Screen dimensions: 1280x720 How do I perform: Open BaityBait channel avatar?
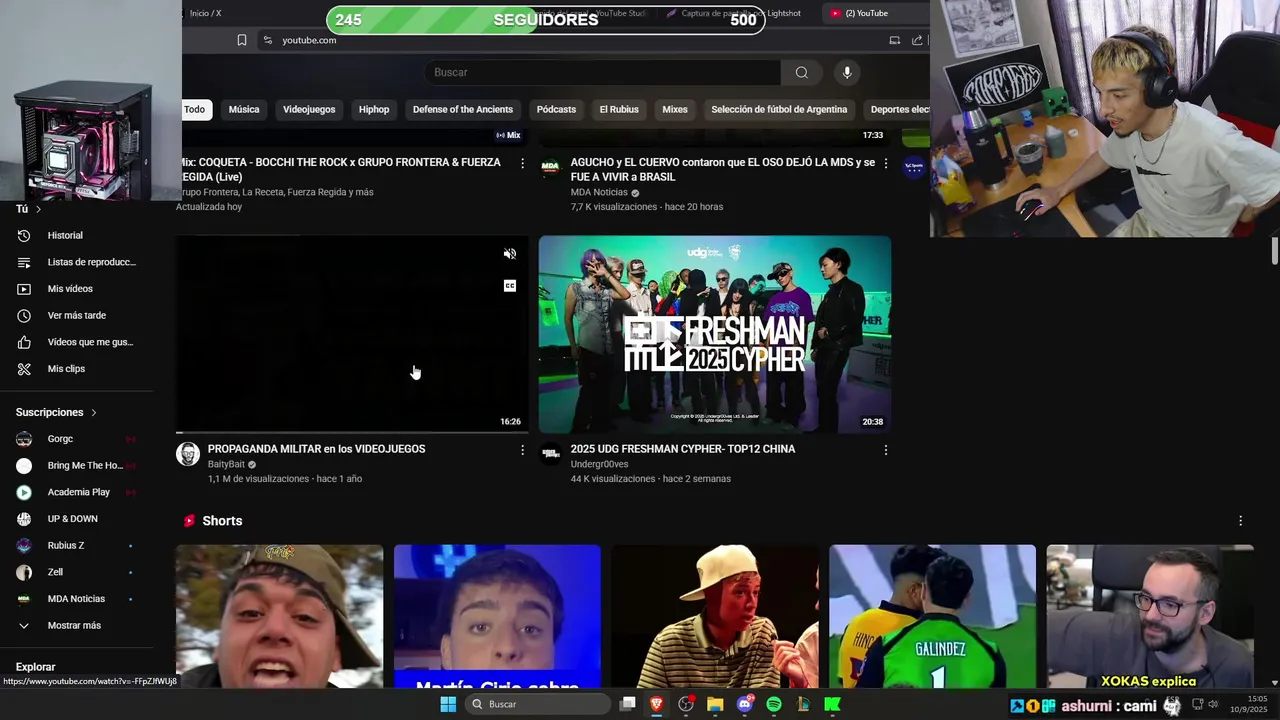click(188, 454)
